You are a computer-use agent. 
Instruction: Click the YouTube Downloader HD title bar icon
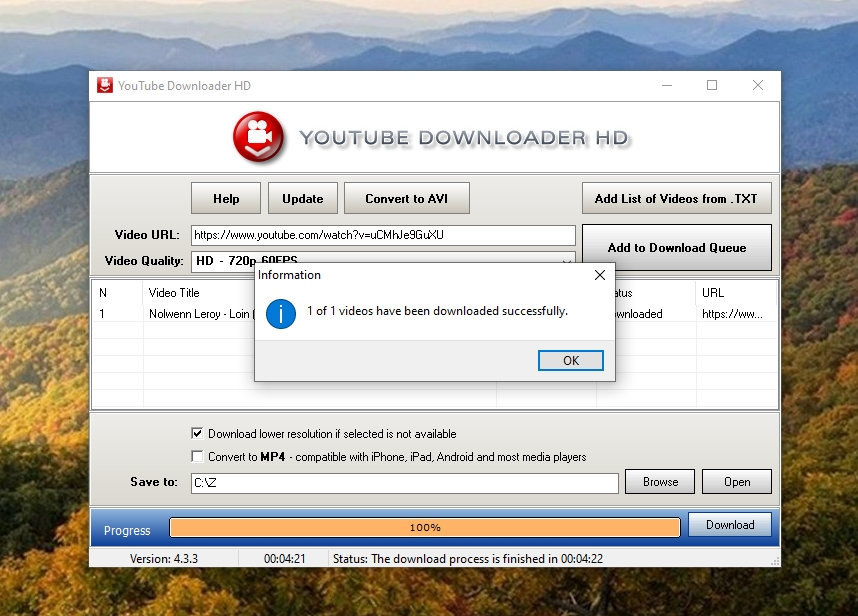point(105,85)
